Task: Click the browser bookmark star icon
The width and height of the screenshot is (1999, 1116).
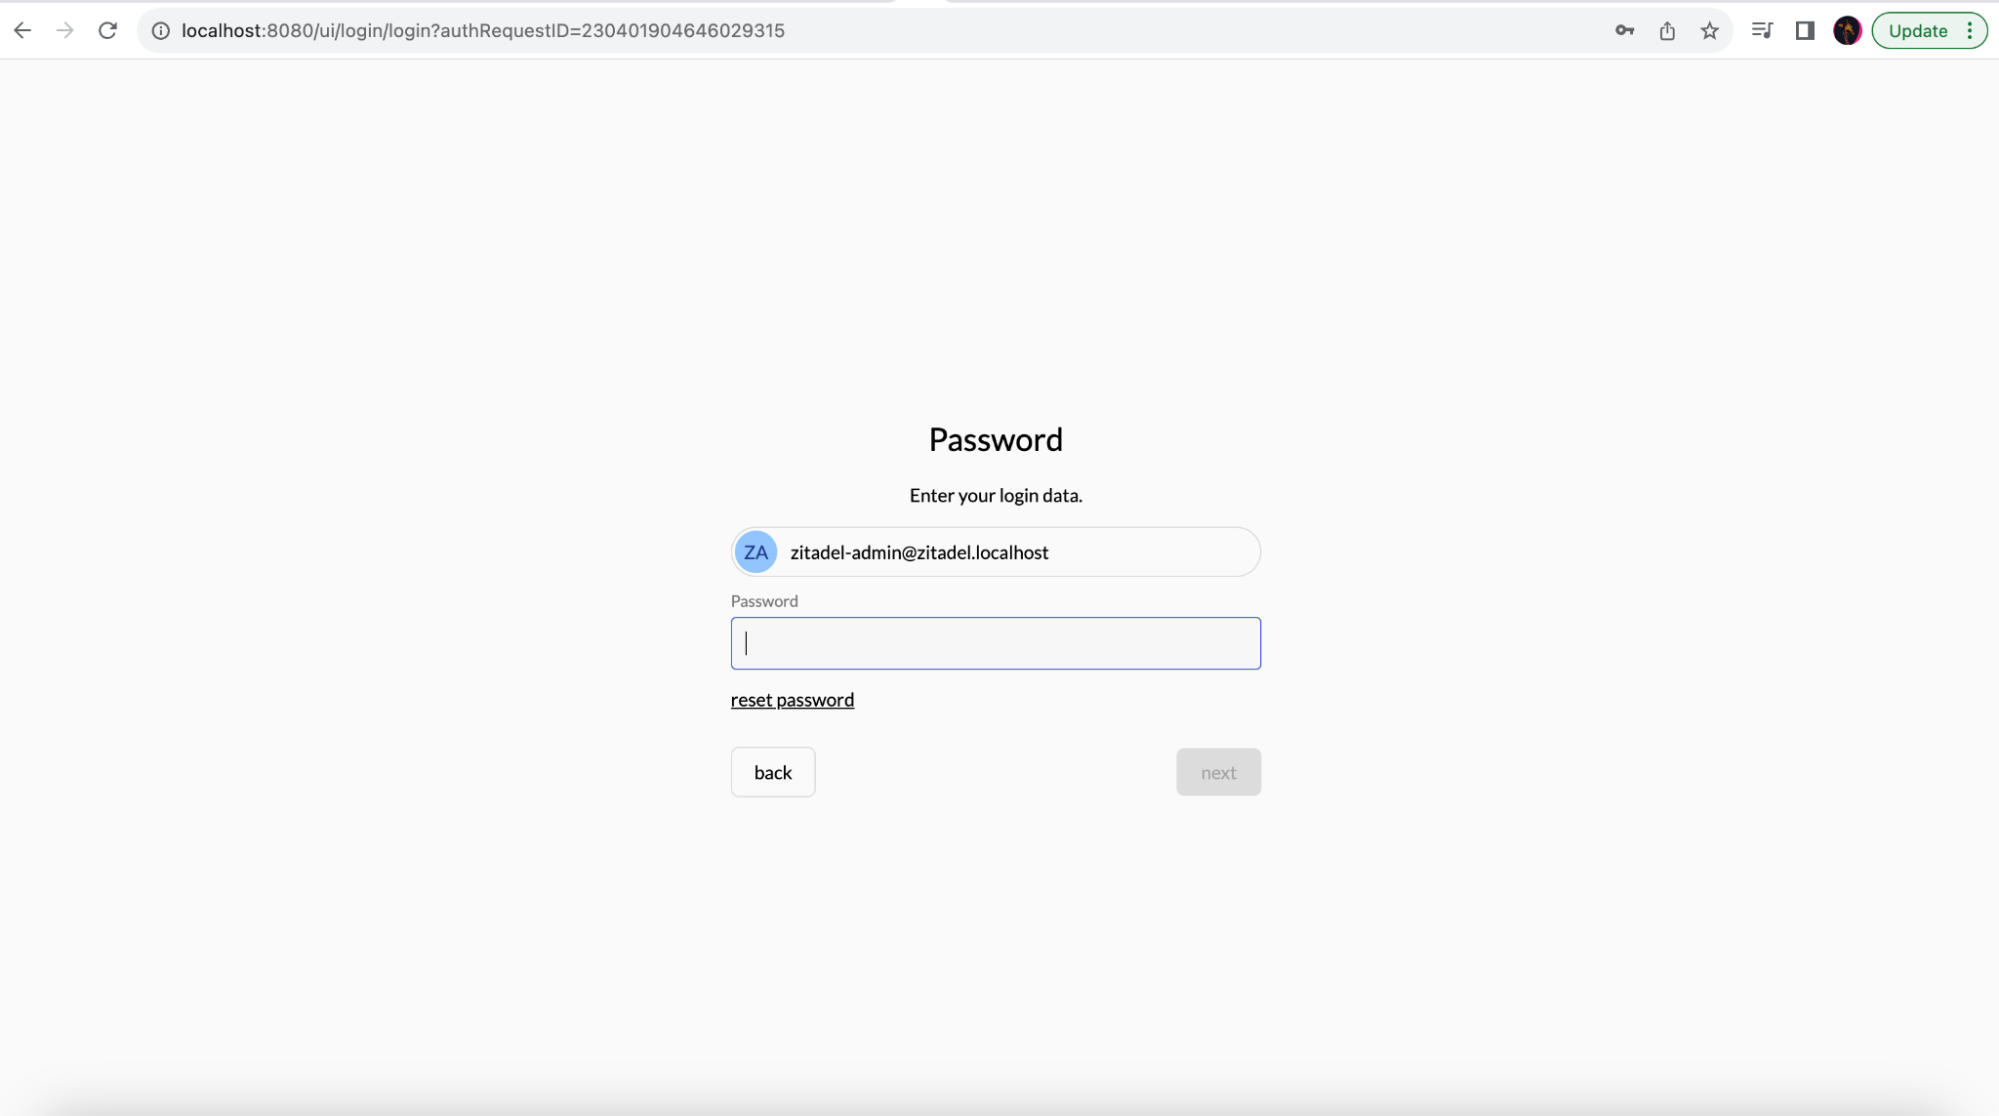Action: 1711,30
